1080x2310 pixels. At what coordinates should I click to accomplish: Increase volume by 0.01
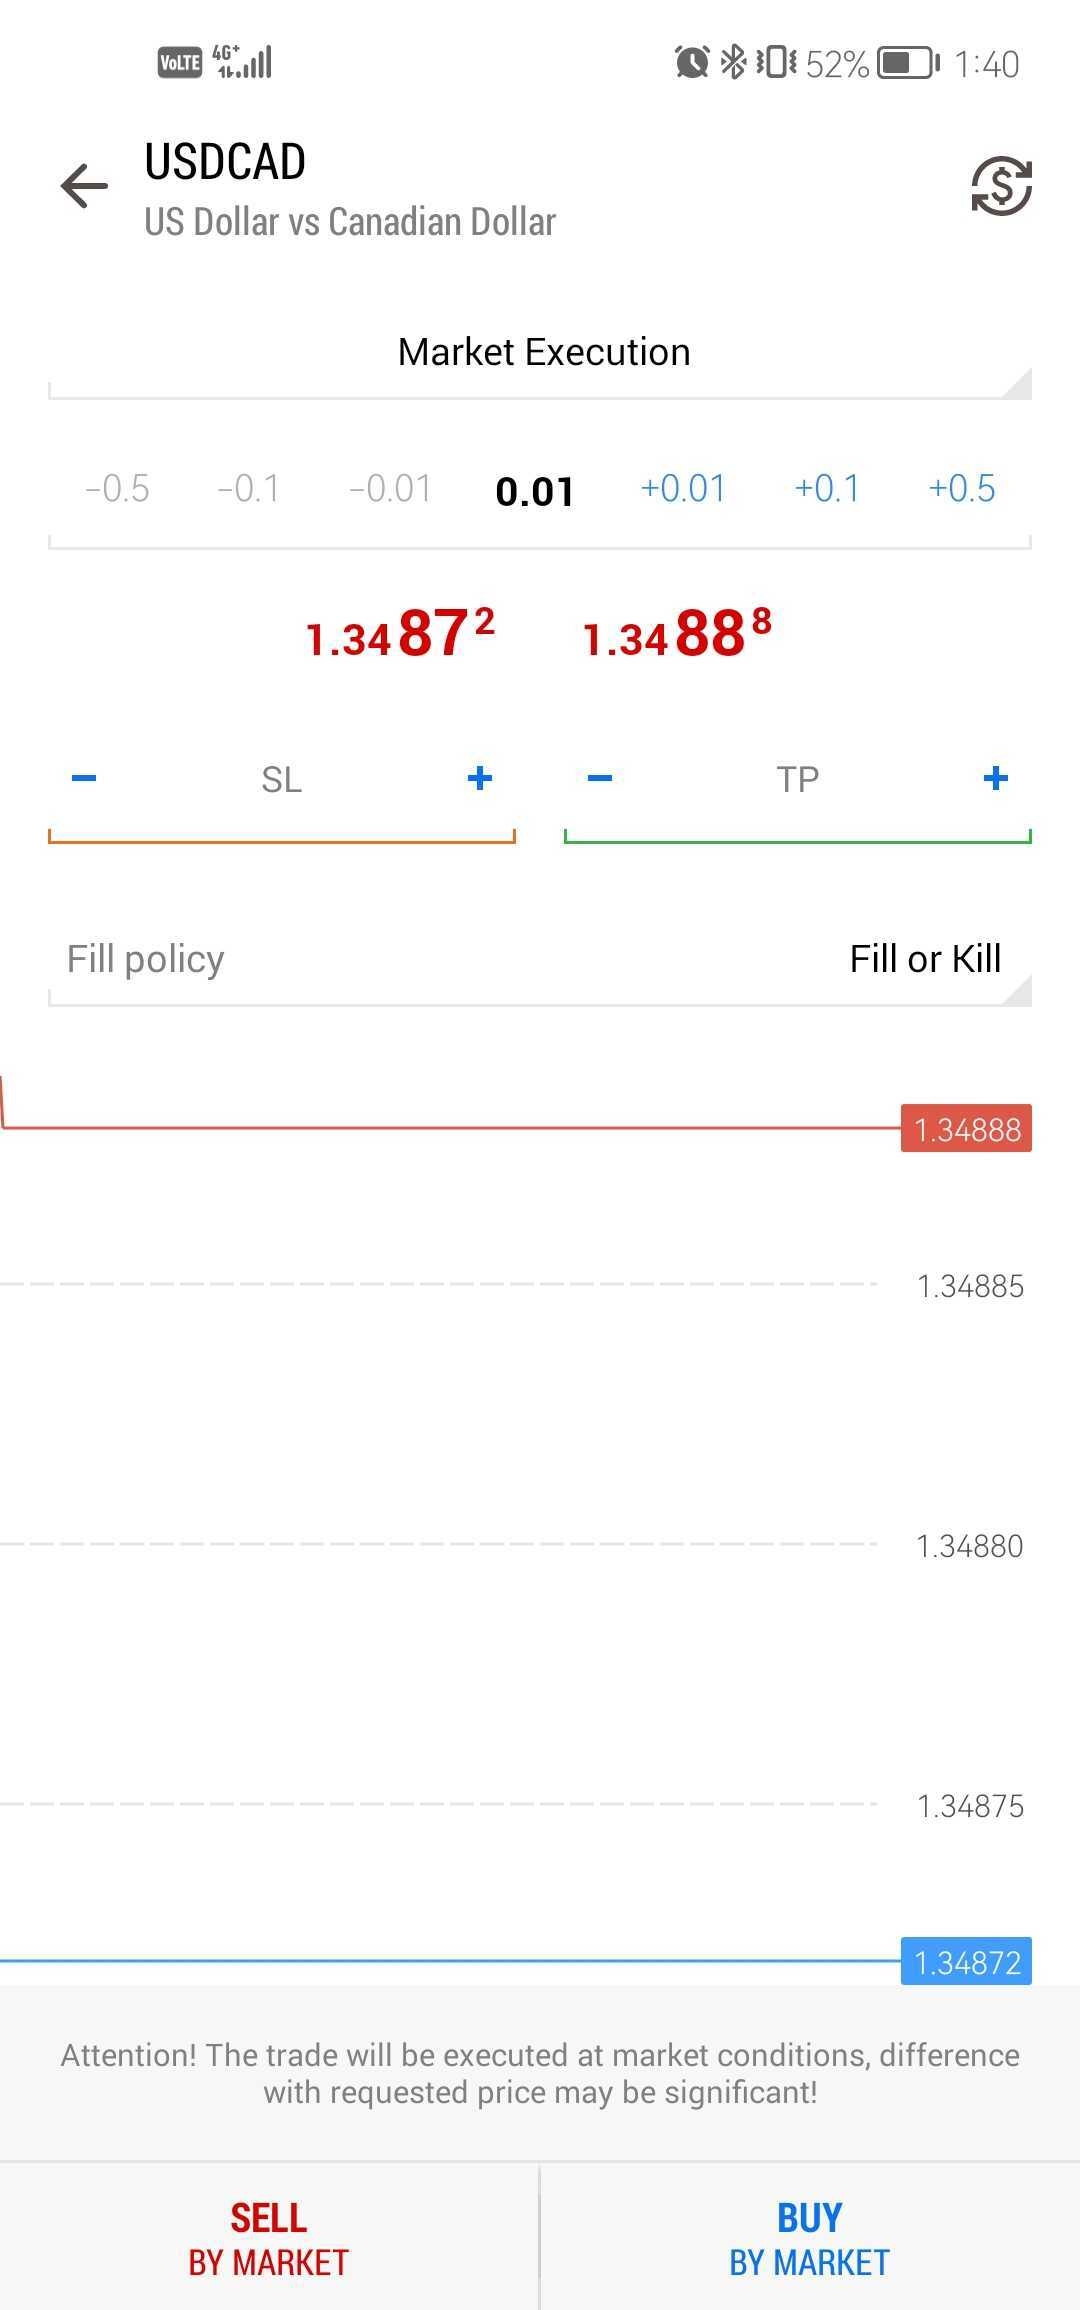(683, 489)
